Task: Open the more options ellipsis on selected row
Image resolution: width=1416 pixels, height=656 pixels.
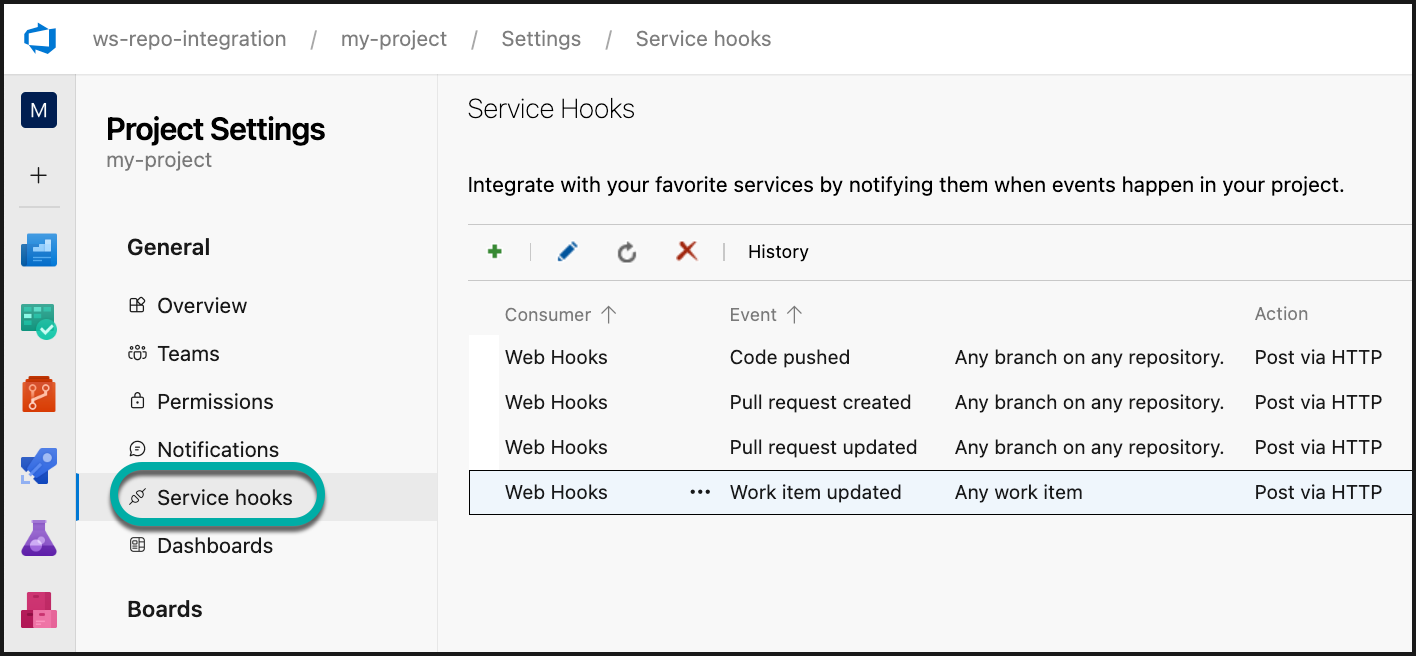Action: (x=700, y=492)
